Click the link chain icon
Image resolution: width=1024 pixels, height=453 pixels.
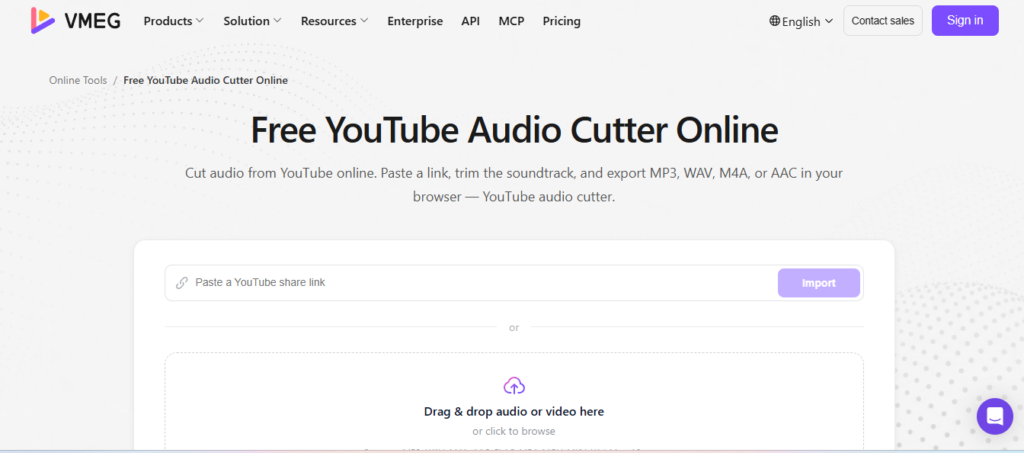182,283
